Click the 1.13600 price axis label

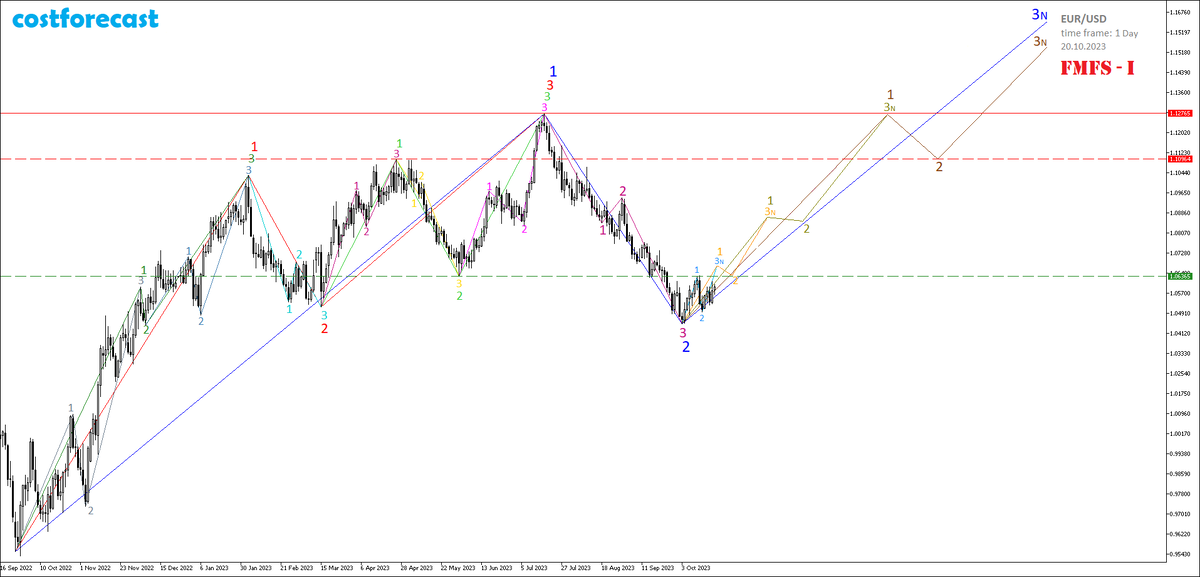[x=1180, y=92]
